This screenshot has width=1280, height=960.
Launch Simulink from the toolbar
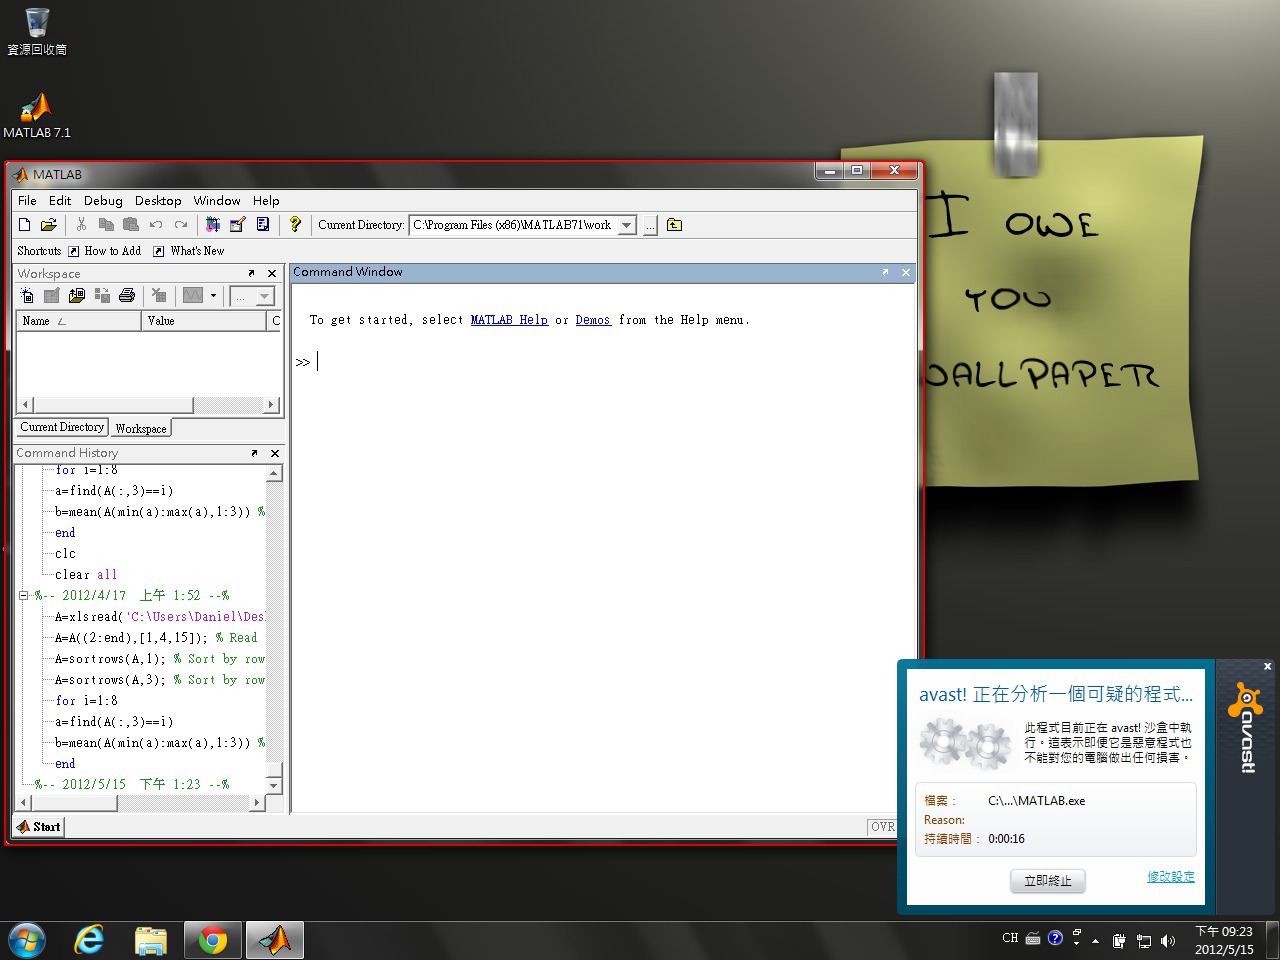coord(212,225)
